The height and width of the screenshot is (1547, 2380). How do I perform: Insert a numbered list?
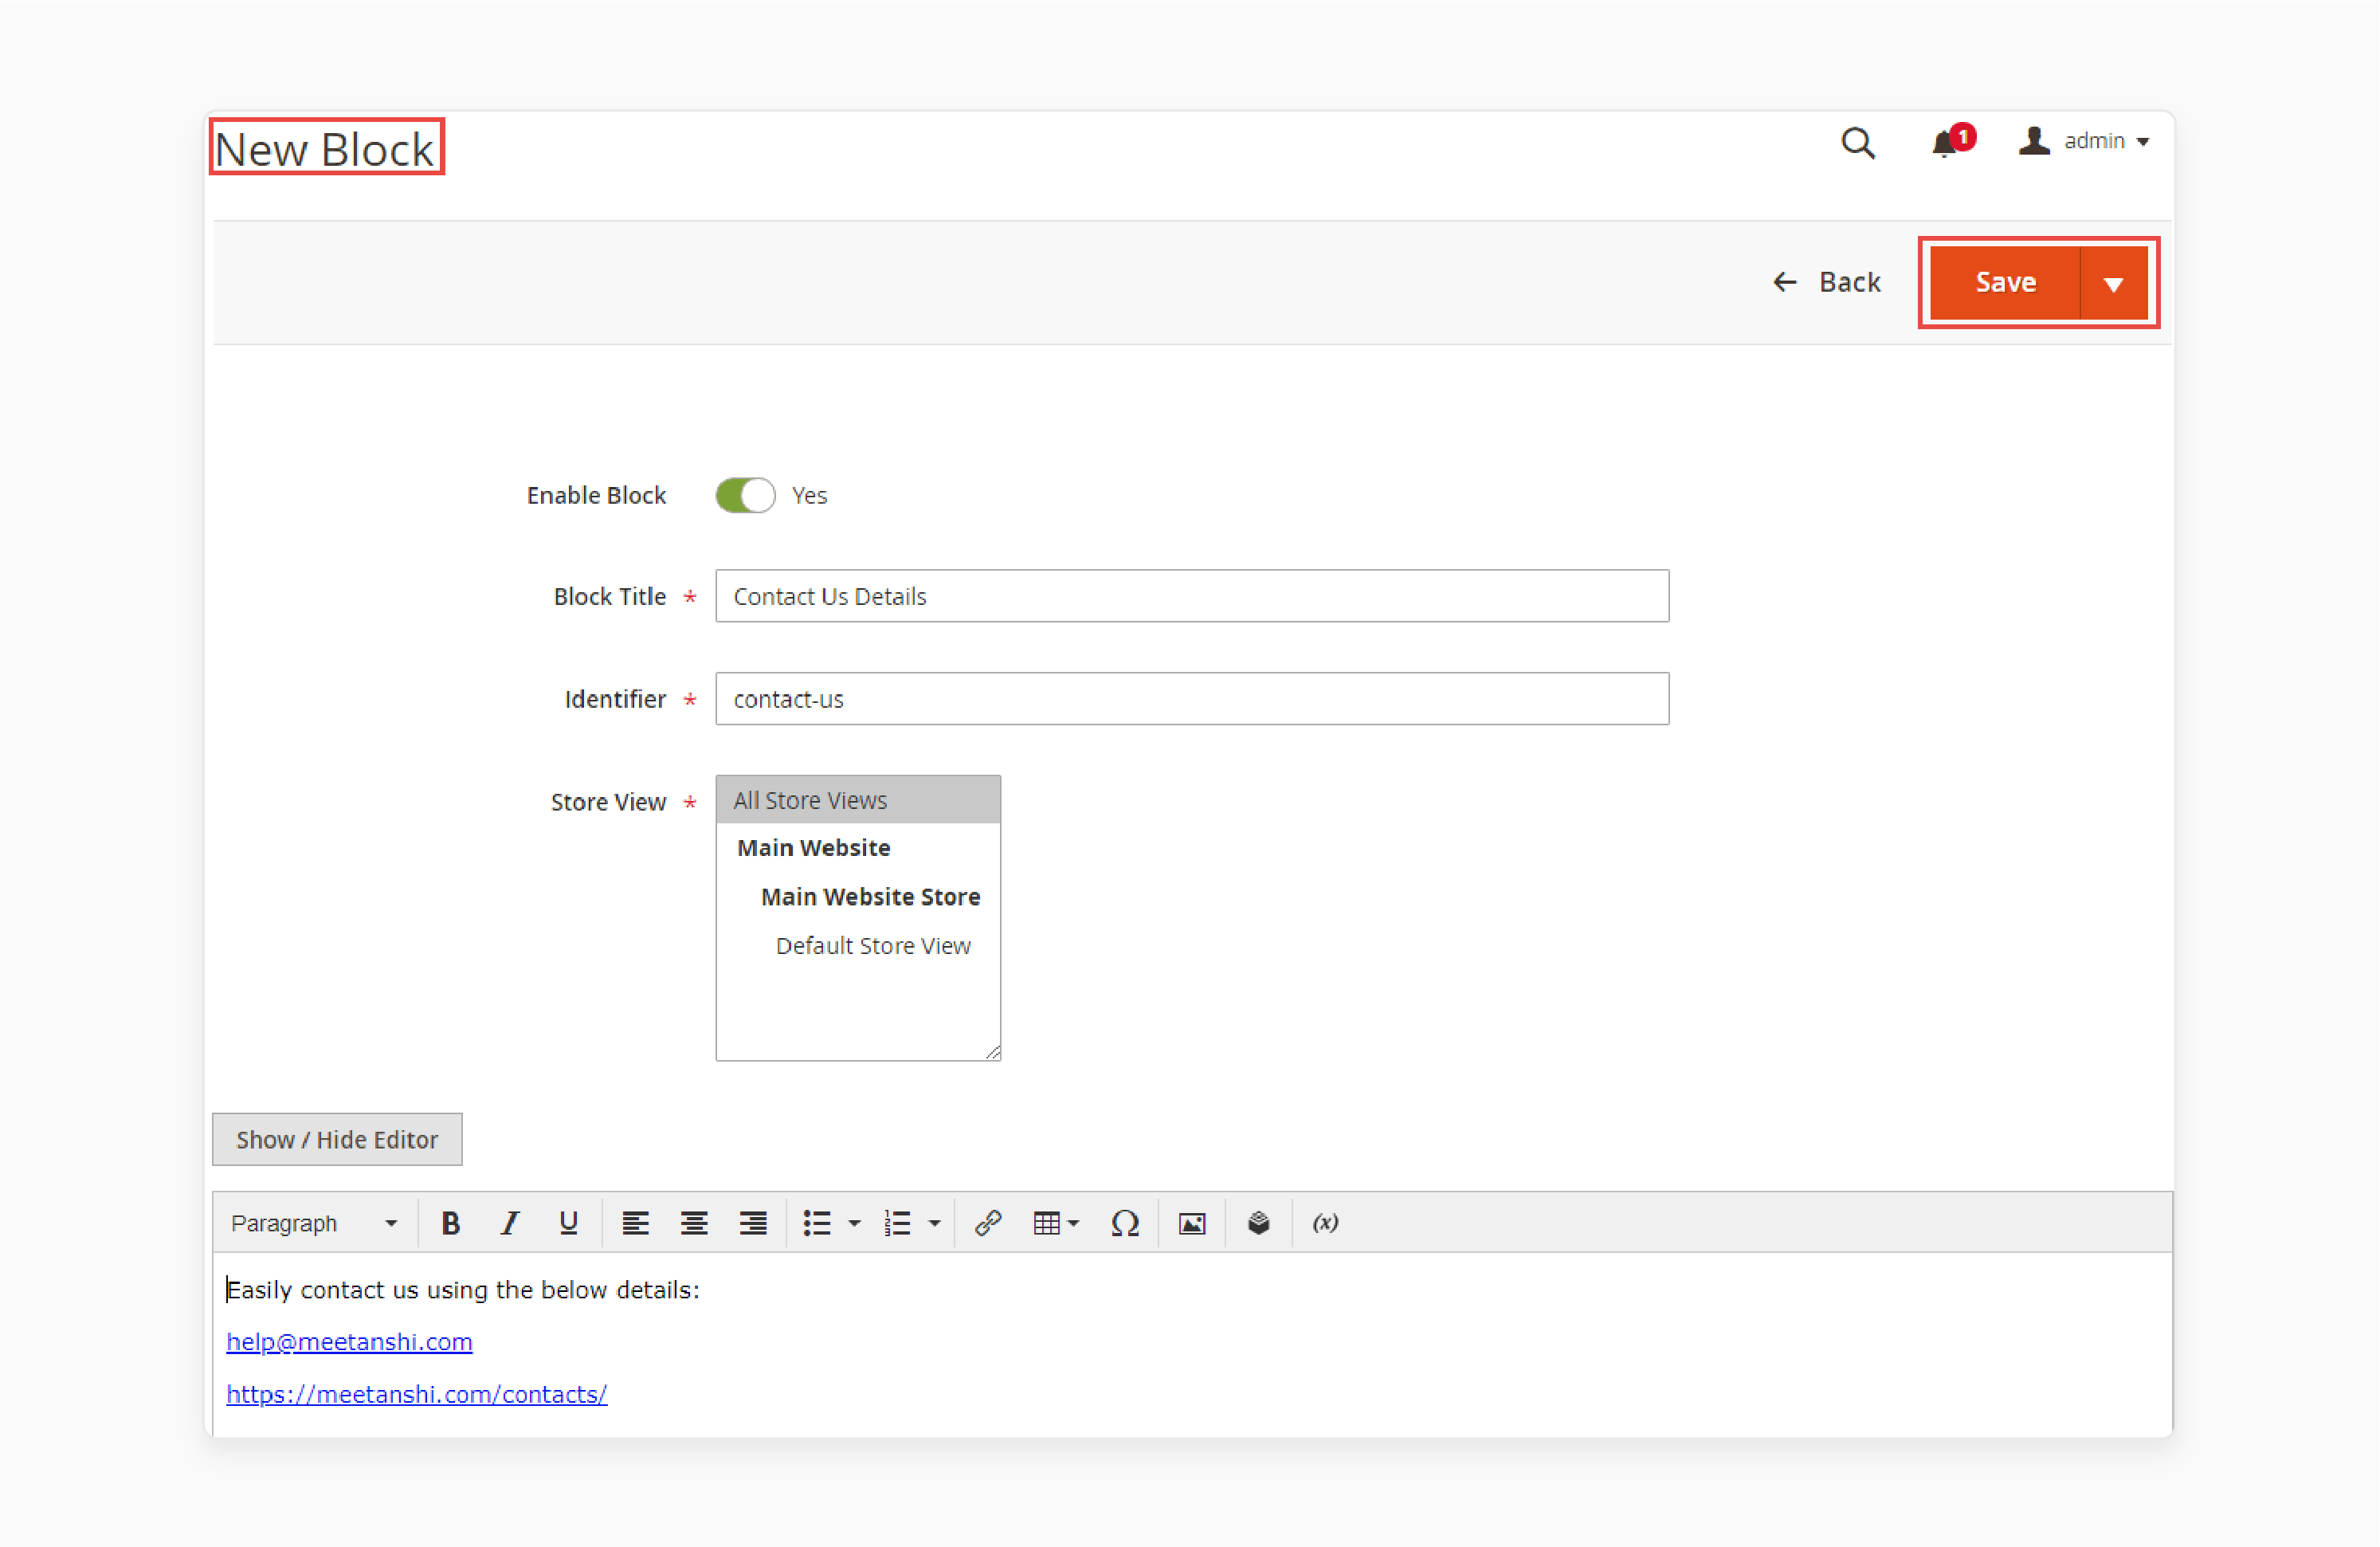click(897, 1223)
